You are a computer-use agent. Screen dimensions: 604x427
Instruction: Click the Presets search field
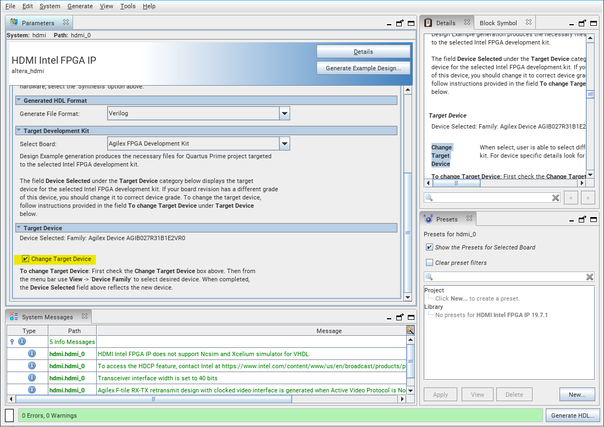pyautogui.click(x=508, y=276)
